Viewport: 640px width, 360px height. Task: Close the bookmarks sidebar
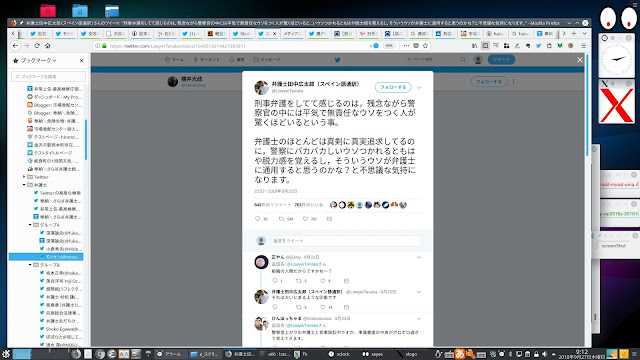tap(82, 60)
